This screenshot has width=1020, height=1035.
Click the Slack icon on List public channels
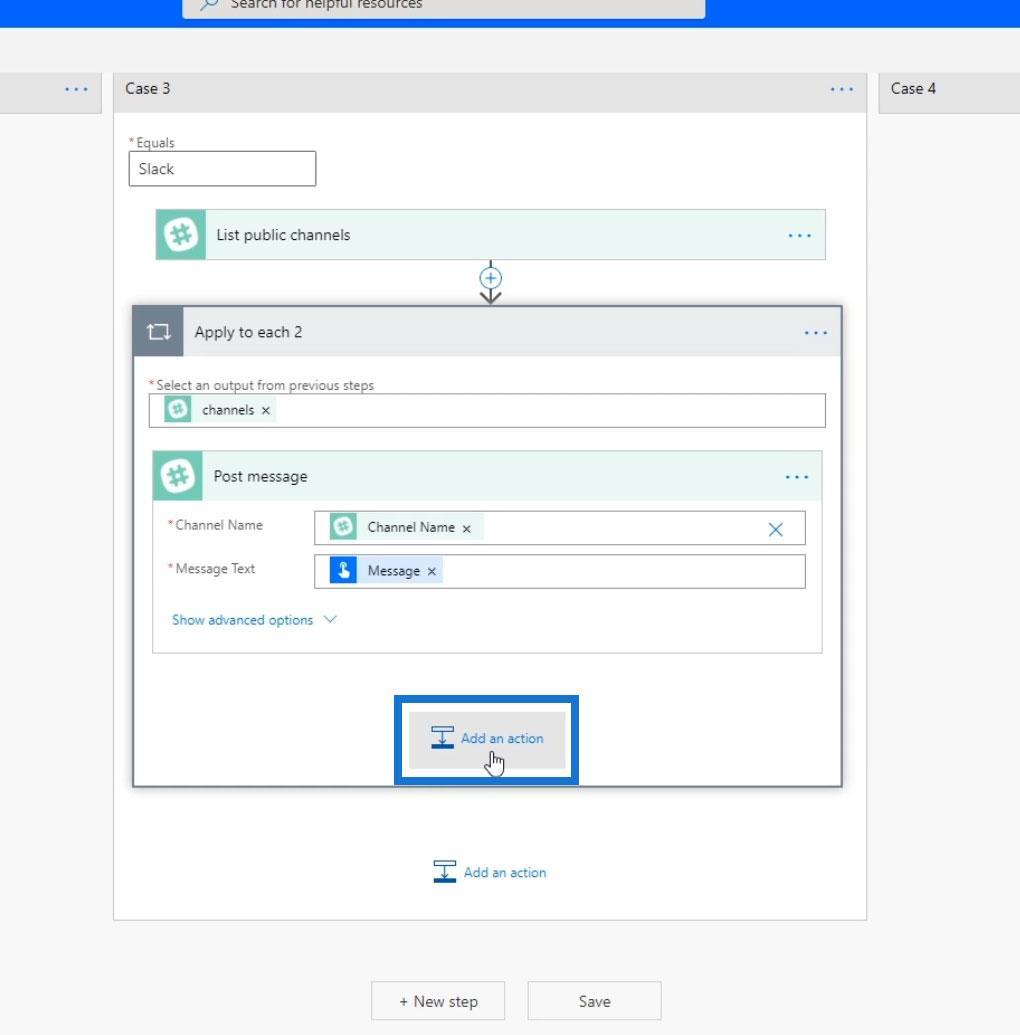coord(181,234)
